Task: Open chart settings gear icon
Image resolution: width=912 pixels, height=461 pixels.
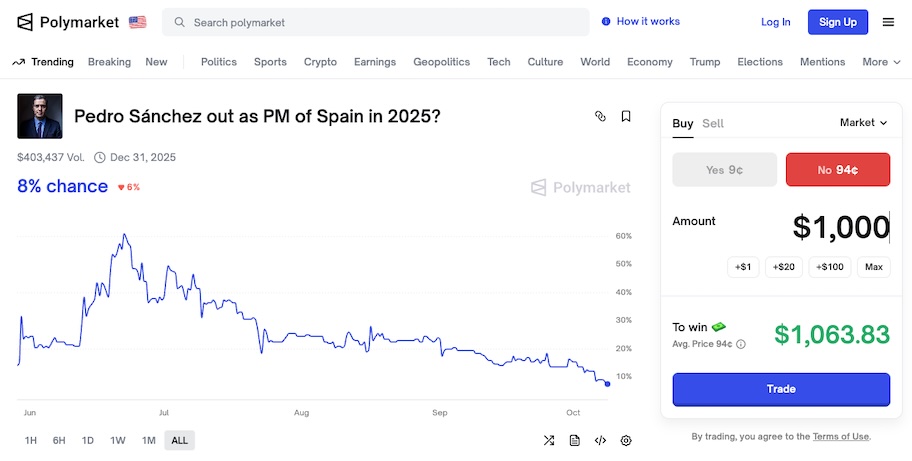Action: [x=626, y=440]
